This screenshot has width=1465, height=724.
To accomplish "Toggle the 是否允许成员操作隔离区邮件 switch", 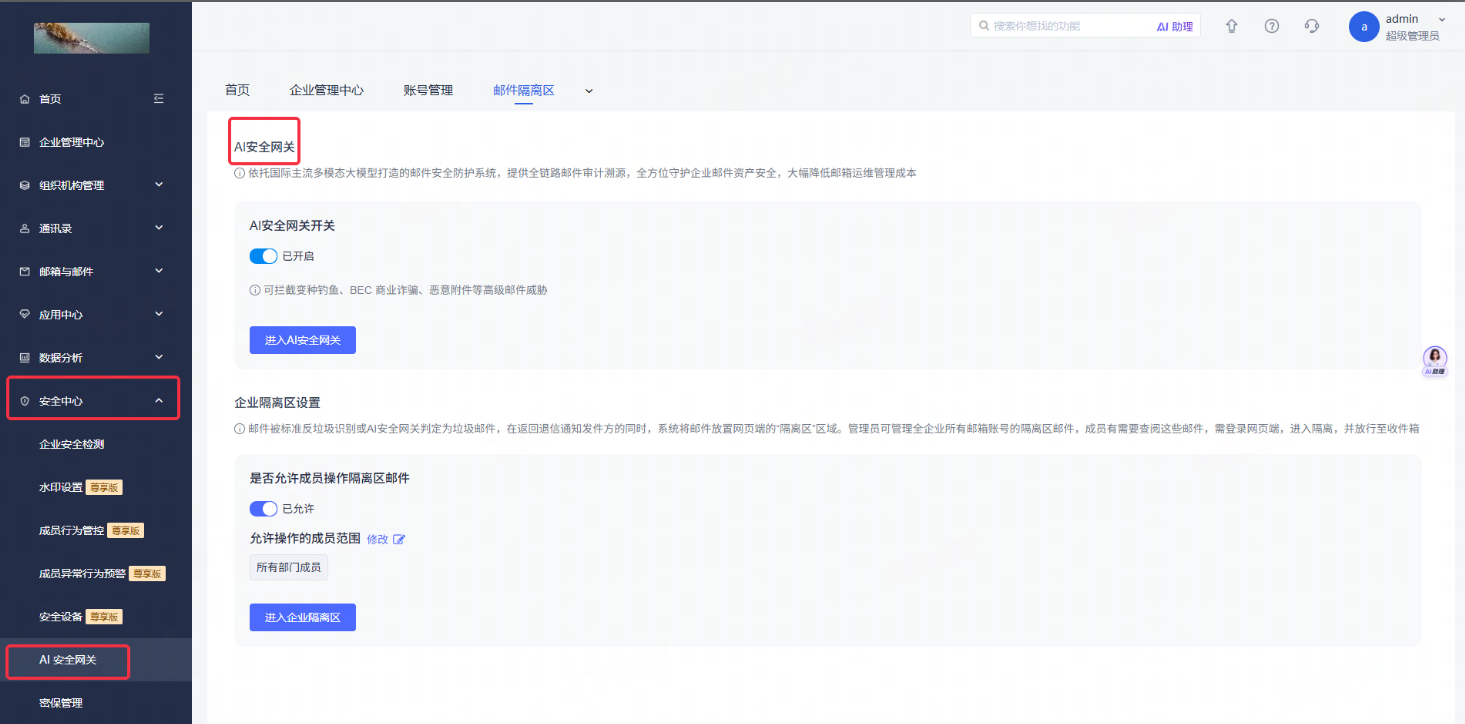I will (x=263, y=509).
